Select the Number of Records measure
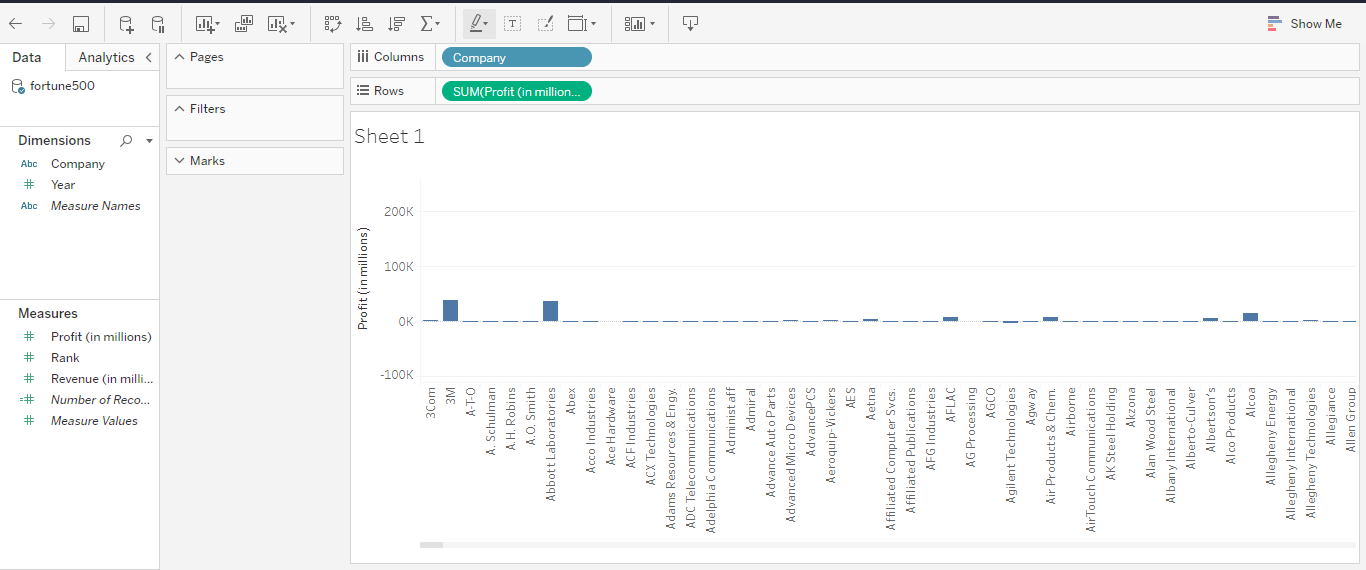This screenshot has height=570, width=1366. pyautogui.click(x=100, y=400)
